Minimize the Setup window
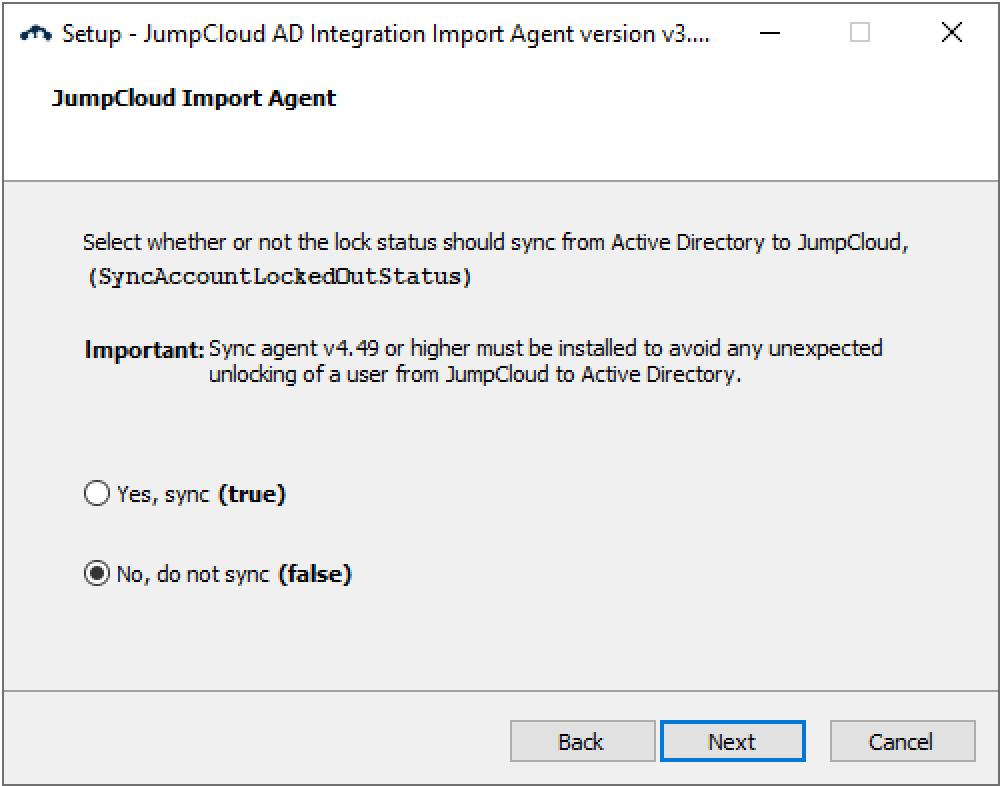Screen dimensions: 1000x786 point(769,33)
